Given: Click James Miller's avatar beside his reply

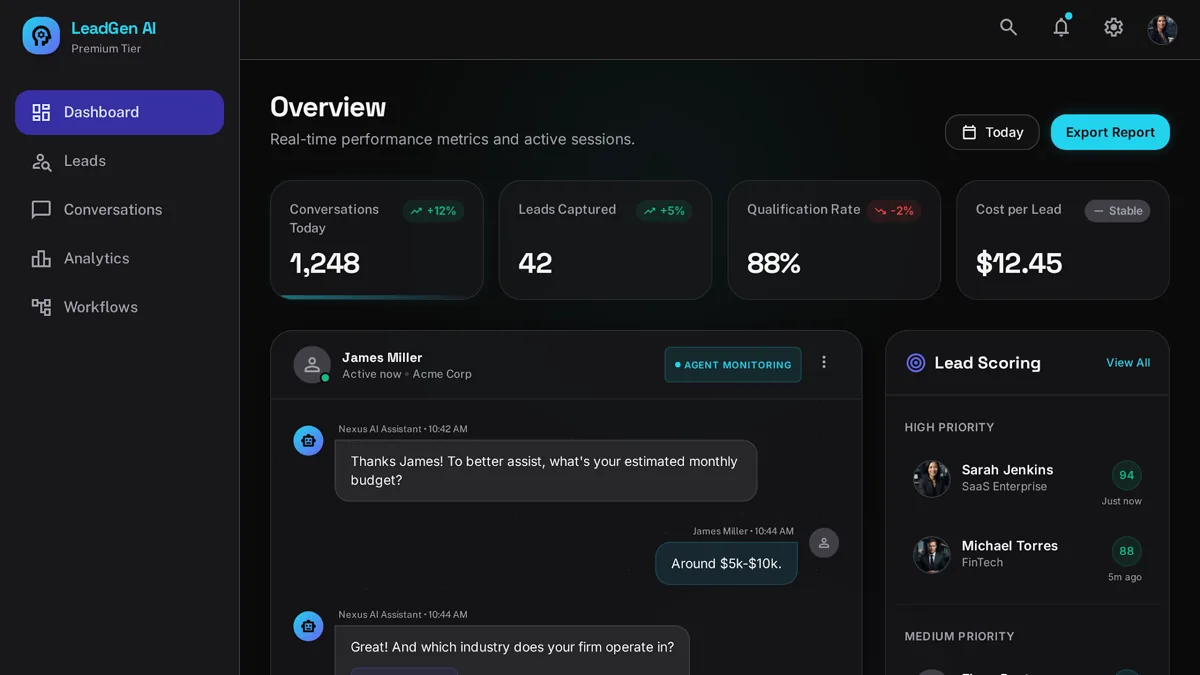Looking at the screenshot, I should coord(824,543).
